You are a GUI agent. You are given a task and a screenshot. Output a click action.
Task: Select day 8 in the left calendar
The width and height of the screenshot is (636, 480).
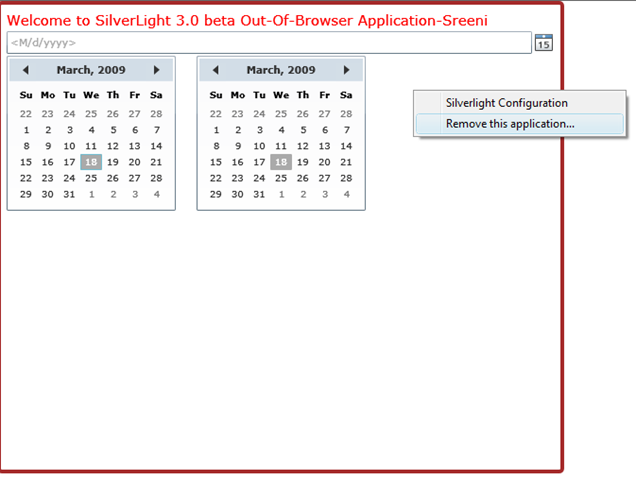26,146
